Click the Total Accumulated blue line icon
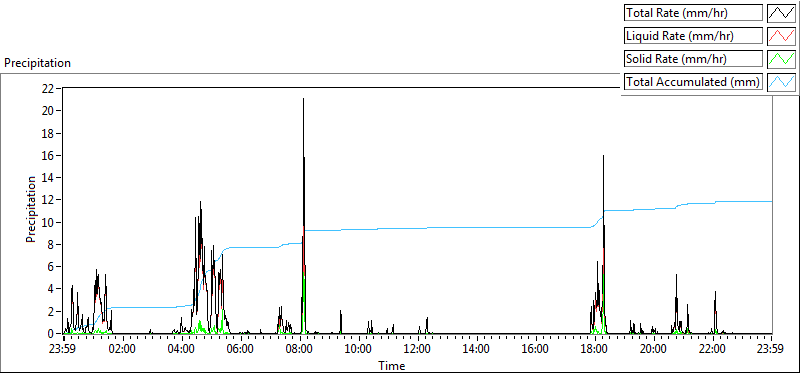This screenshot has width=800, height=373. (x=782, y=82)
